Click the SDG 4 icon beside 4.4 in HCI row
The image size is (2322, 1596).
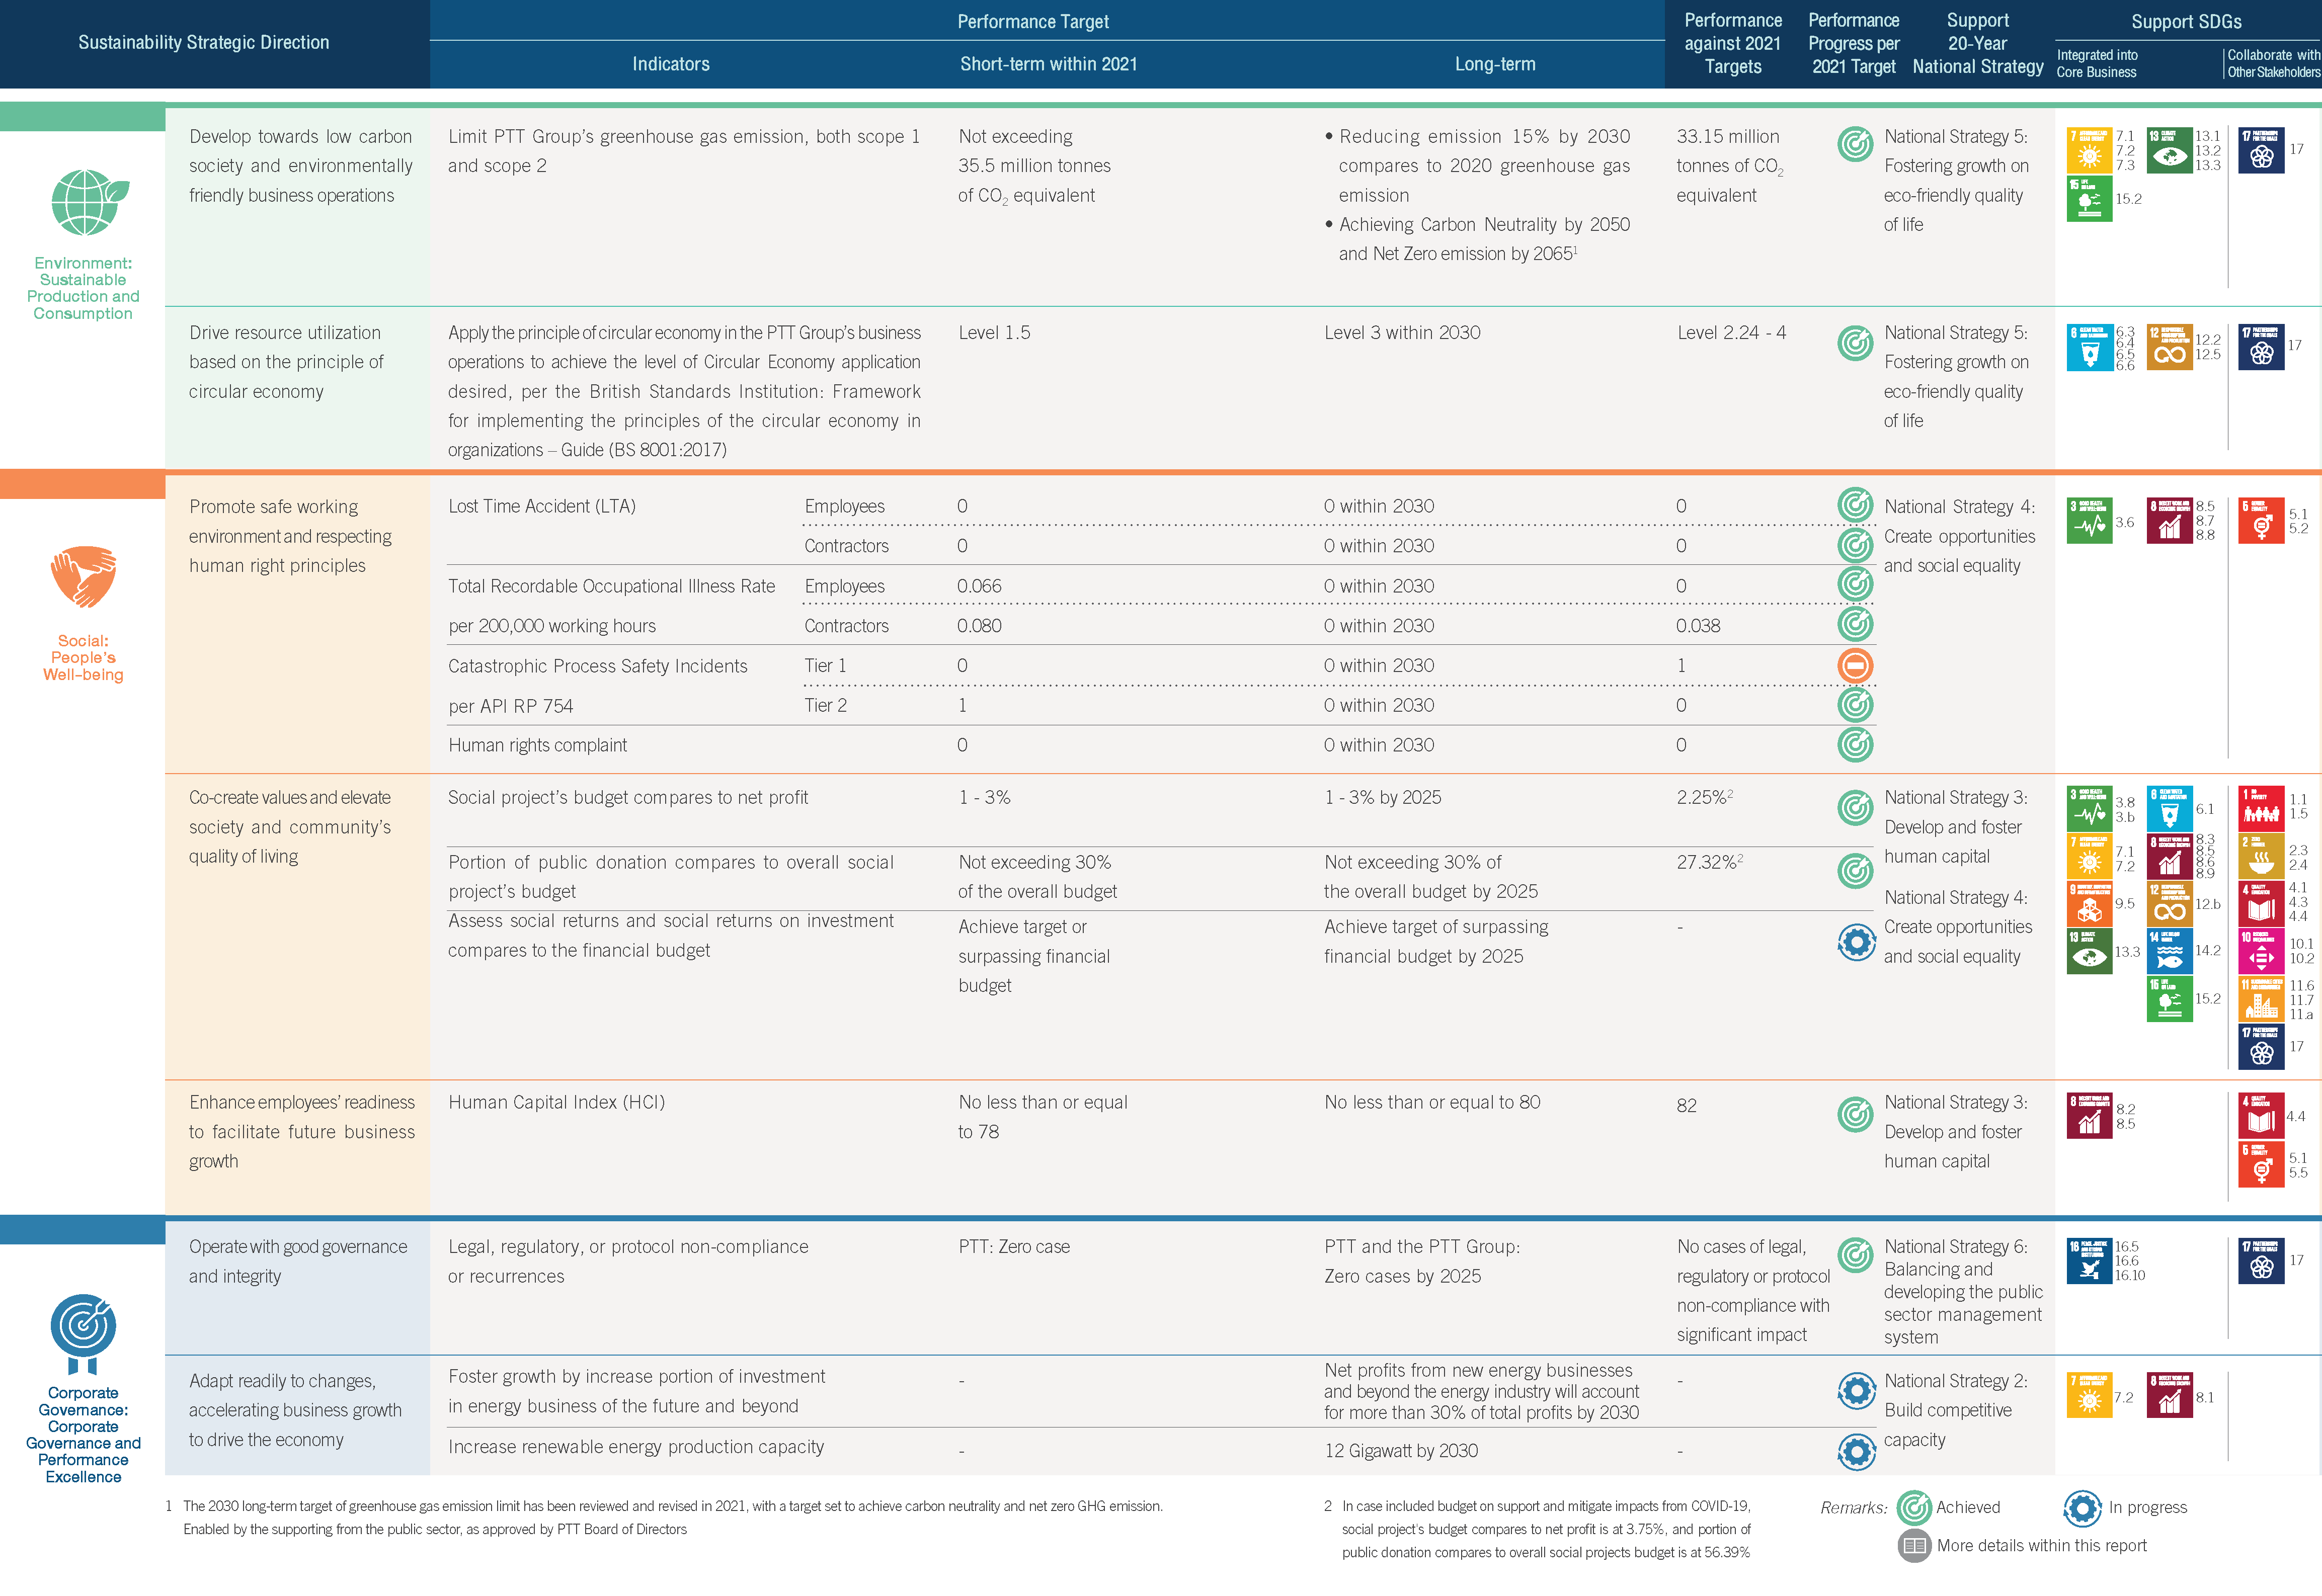point(2261,1116)
